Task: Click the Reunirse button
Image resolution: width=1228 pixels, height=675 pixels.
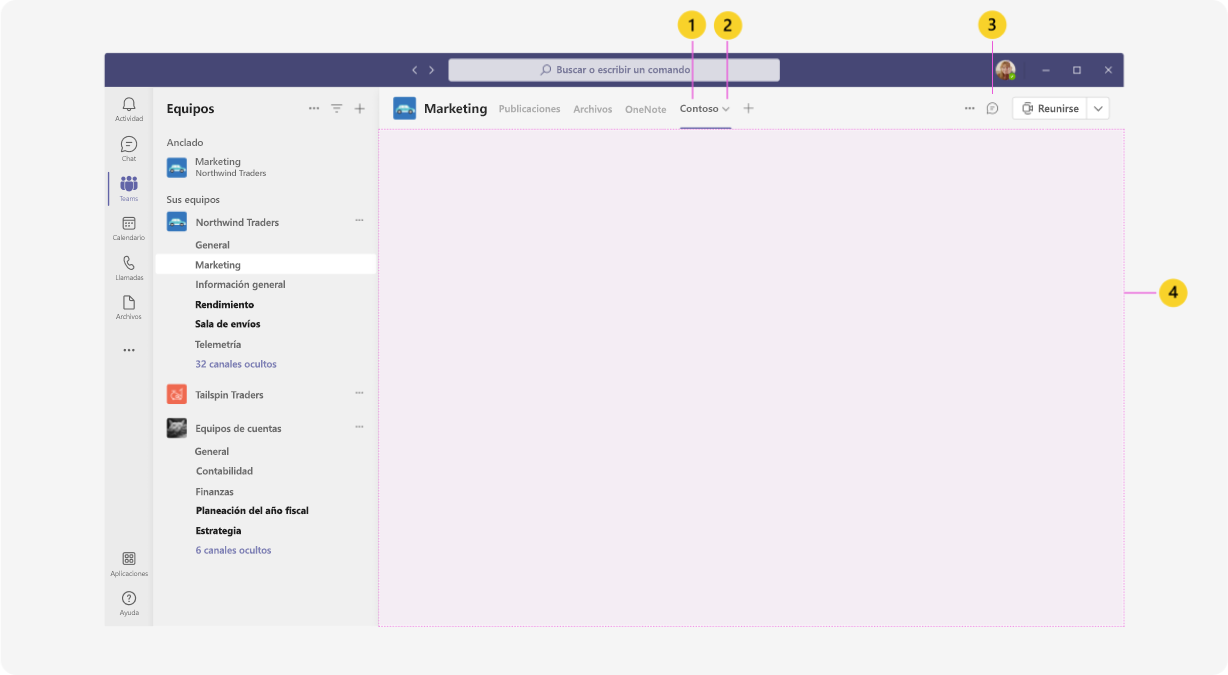Action: tap(1050, 108)
